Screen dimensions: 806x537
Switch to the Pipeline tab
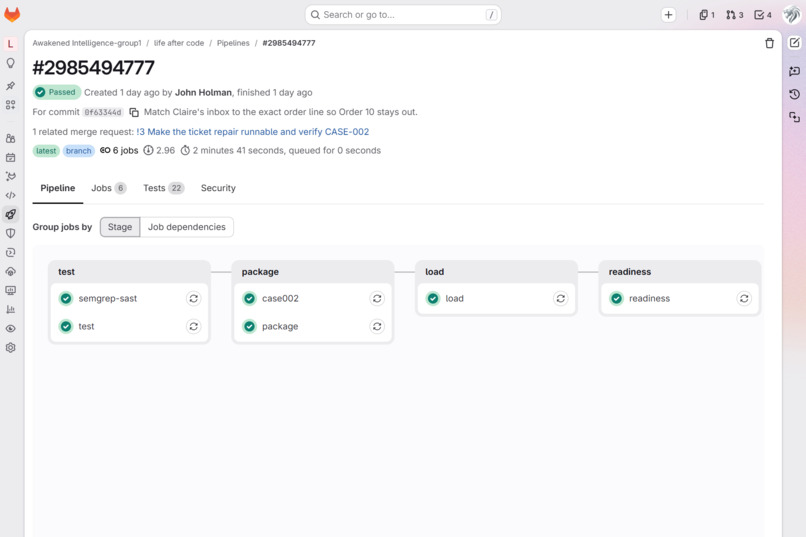58,188
